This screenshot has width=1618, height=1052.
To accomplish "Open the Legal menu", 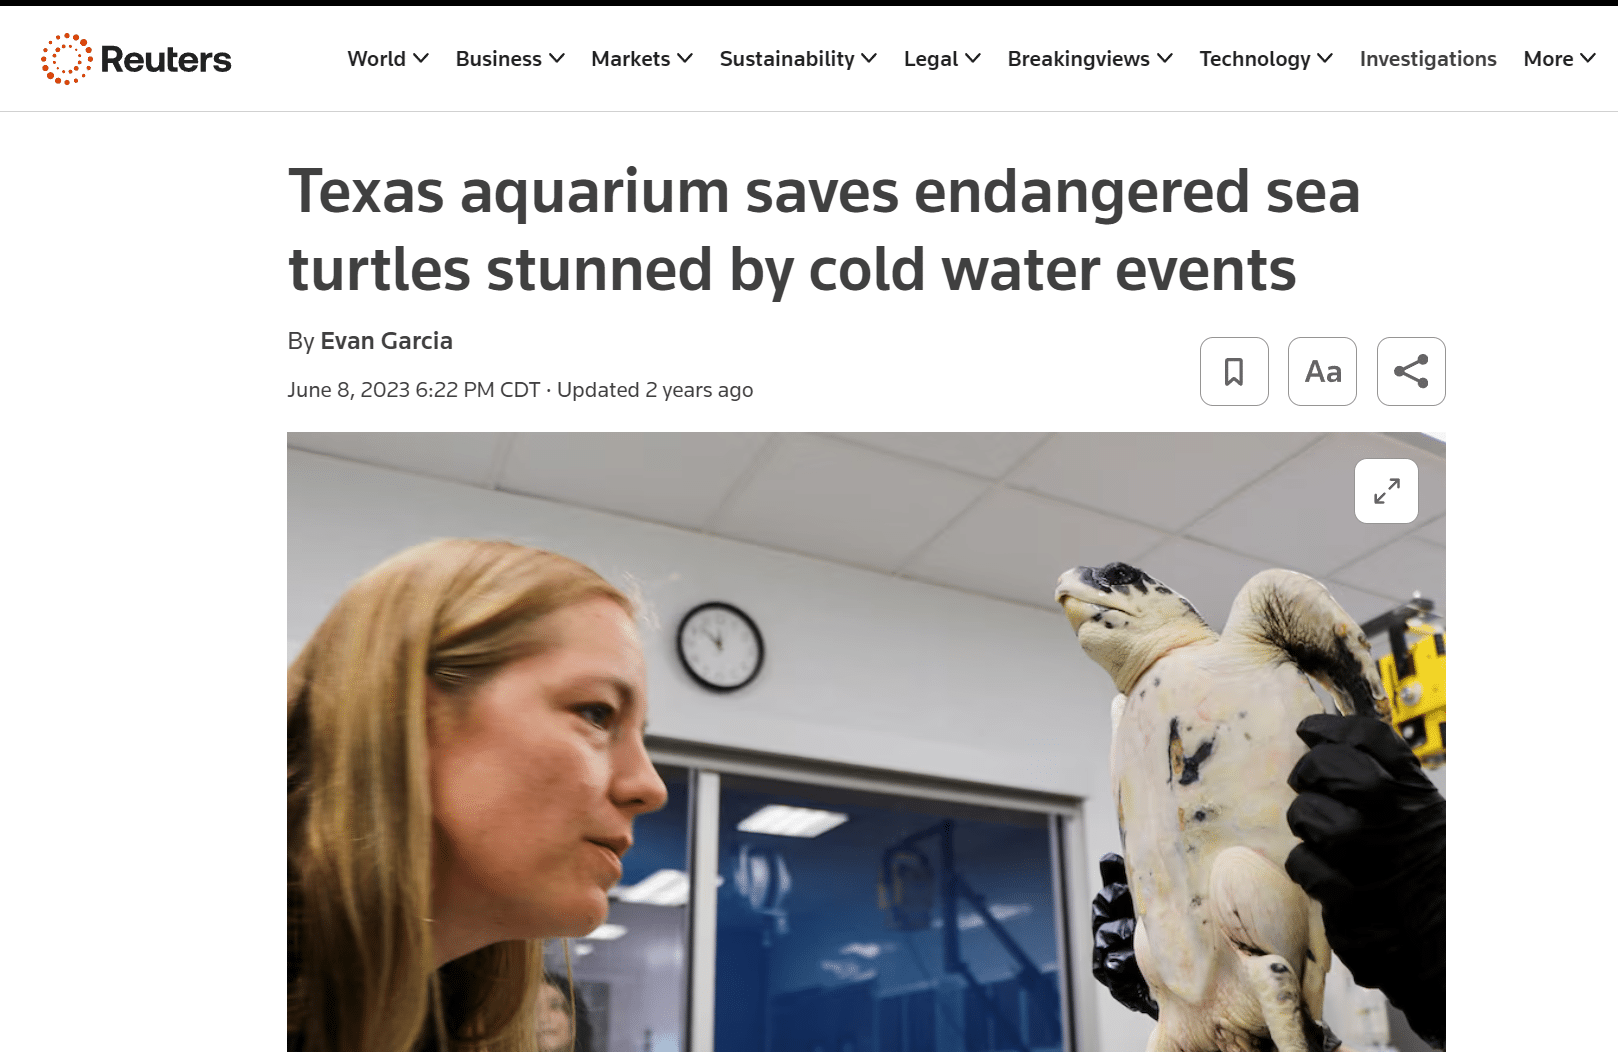I will [x=942, y=59].
